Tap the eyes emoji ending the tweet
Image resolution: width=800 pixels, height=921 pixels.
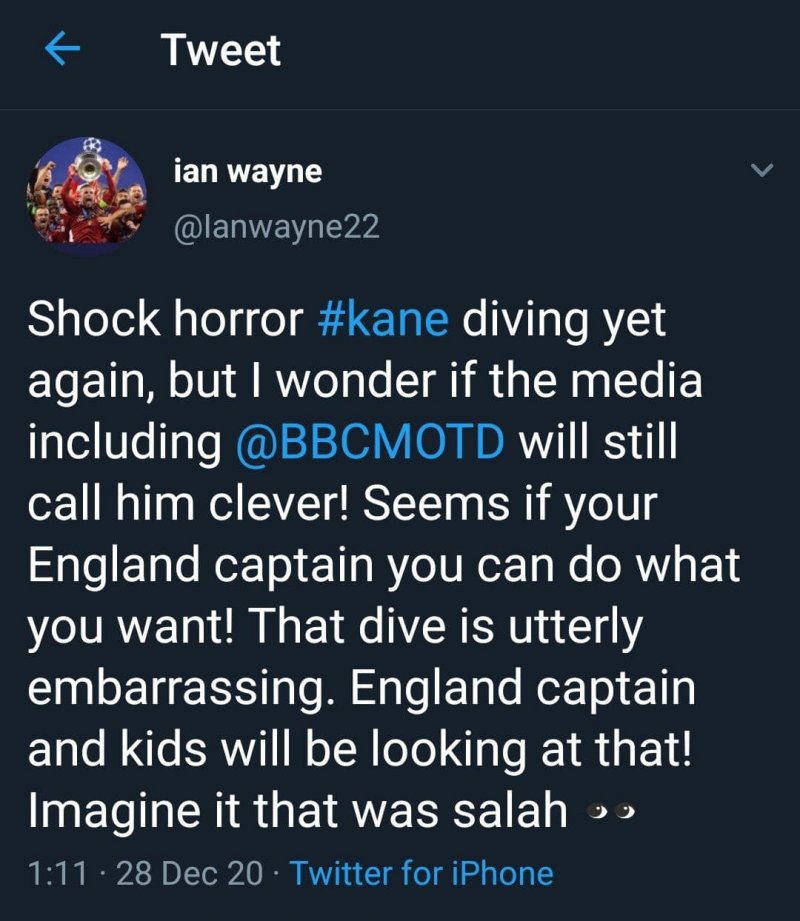pyautogui.click(x=611, y=813)
